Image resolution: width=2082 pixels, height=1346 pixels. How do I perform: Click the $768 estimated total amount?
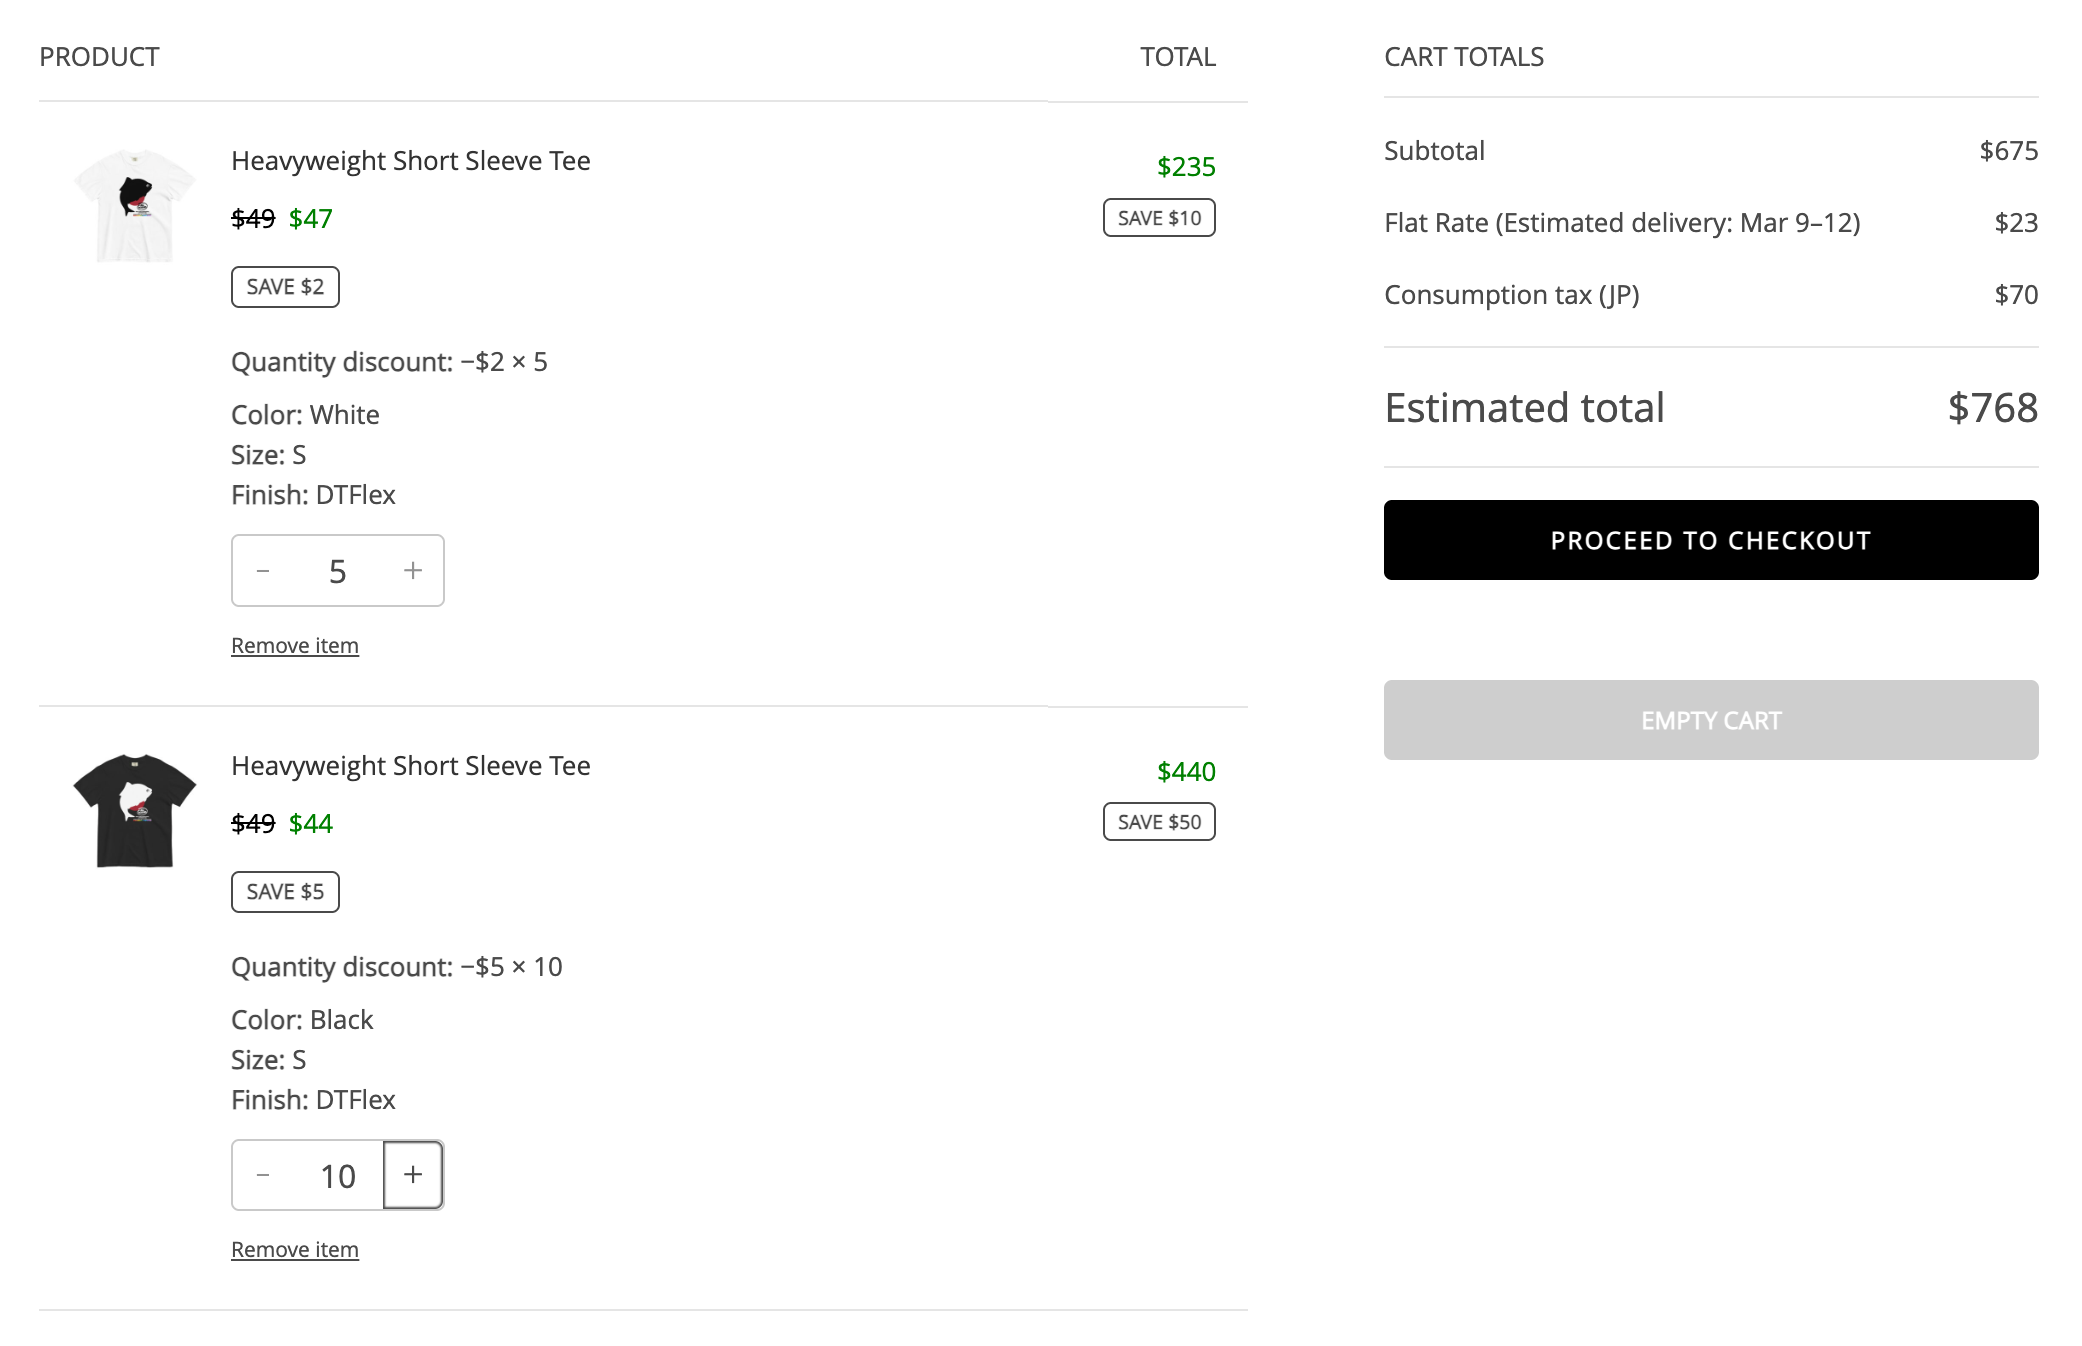tap(1992, 408)
